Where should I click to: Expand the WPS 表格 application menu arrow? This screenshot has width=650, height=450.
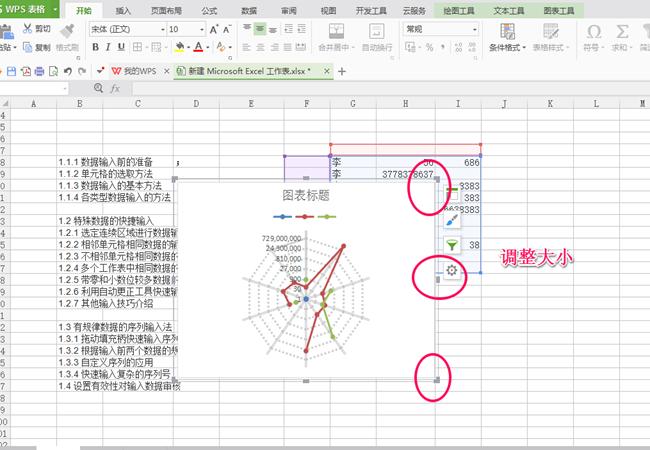[x=55, y=9]
